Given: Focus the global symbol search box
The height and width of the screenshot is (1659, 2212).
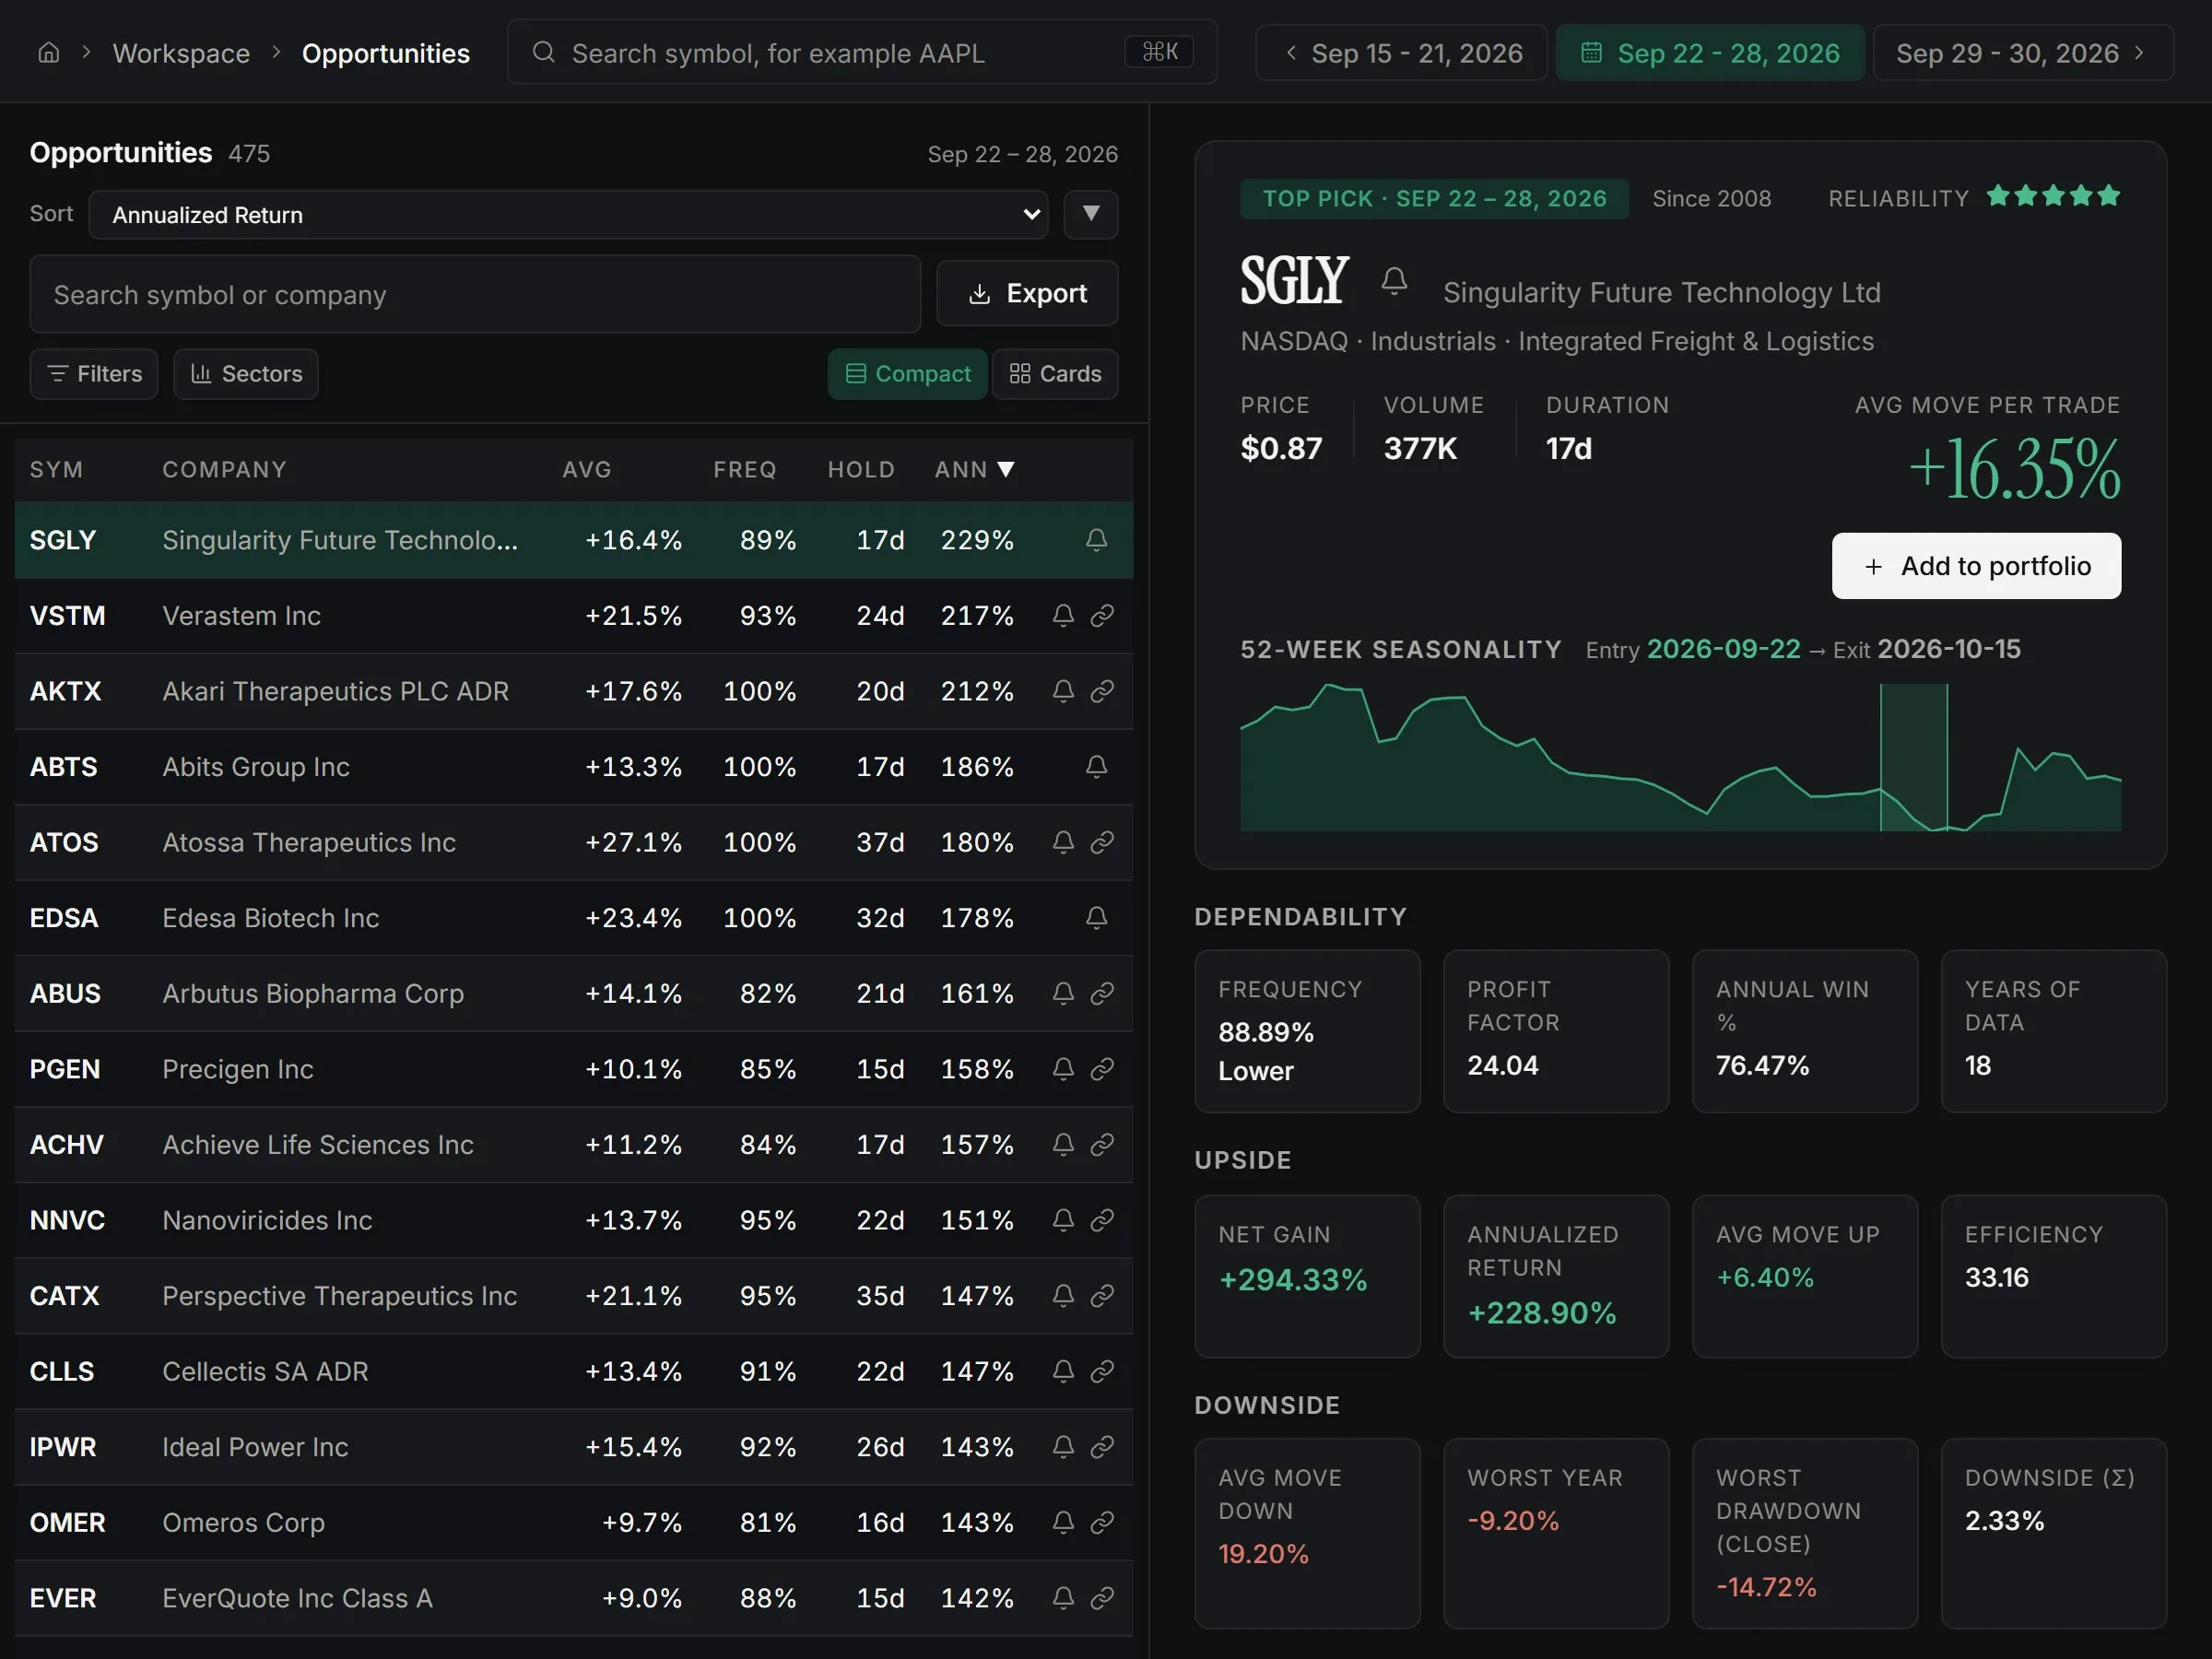Looking at the screenshot, I should [862, 52].
